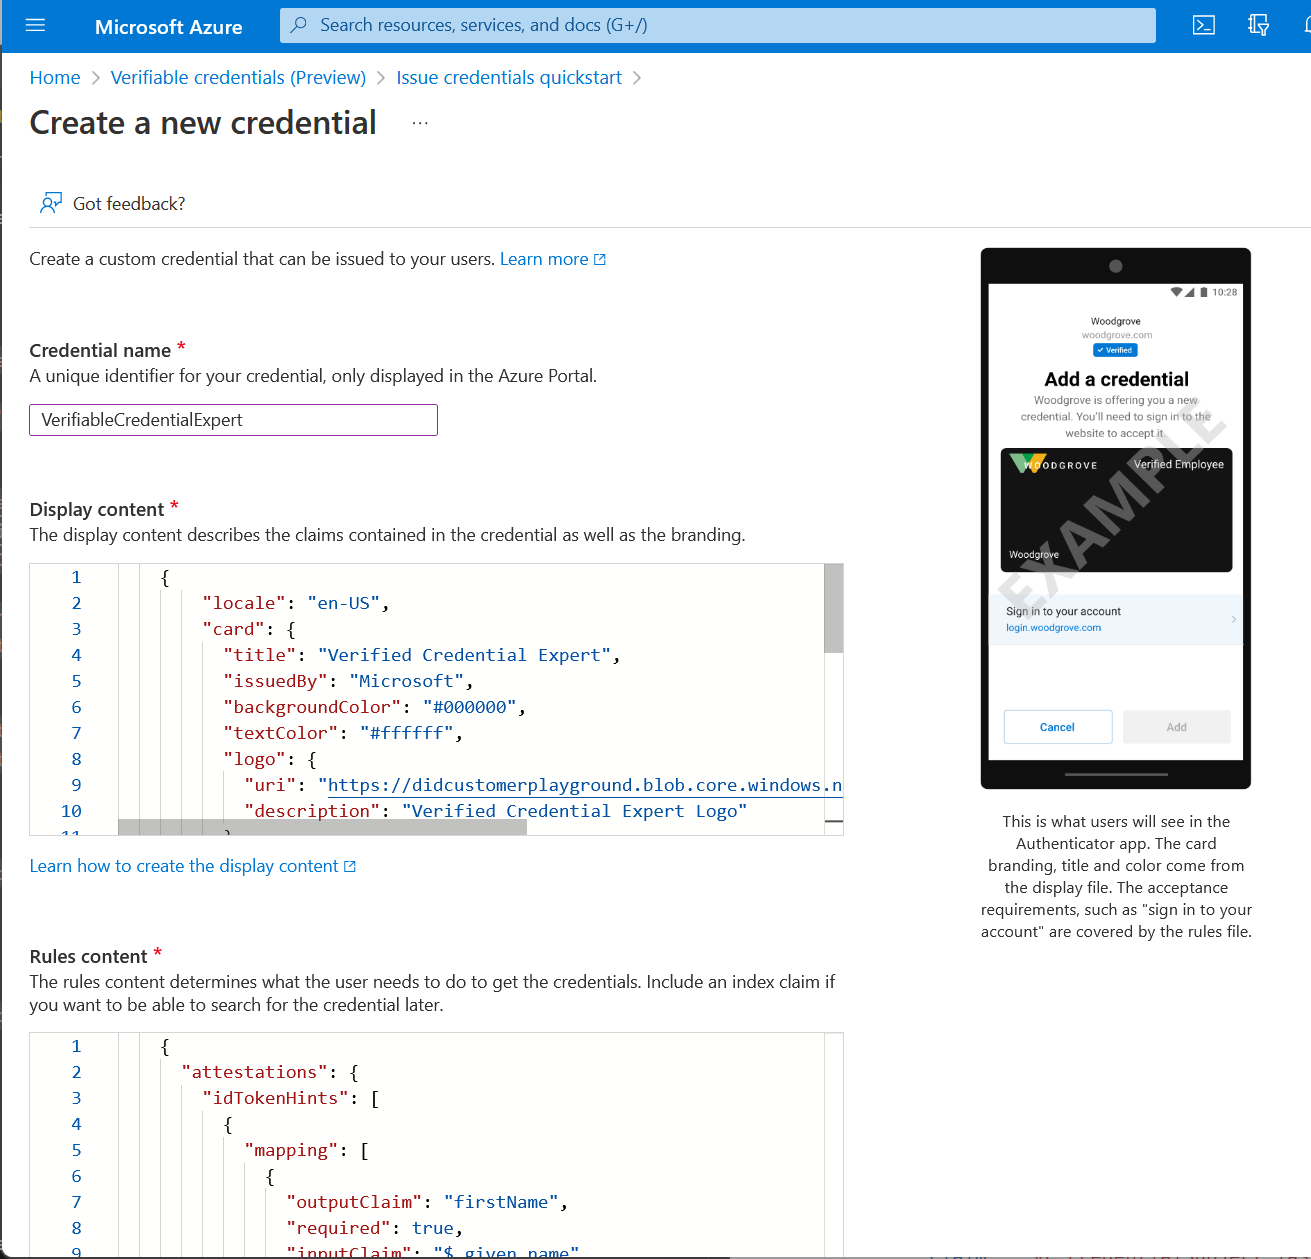Click the "locale" line in display content editor
The width and height of the screenshot is (1311, 1259).
295,603
